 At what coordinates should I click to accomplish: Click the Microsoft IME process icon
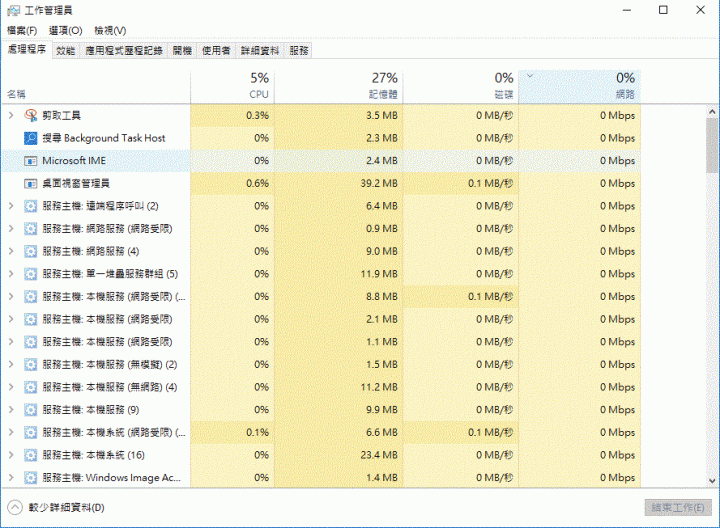30,161
